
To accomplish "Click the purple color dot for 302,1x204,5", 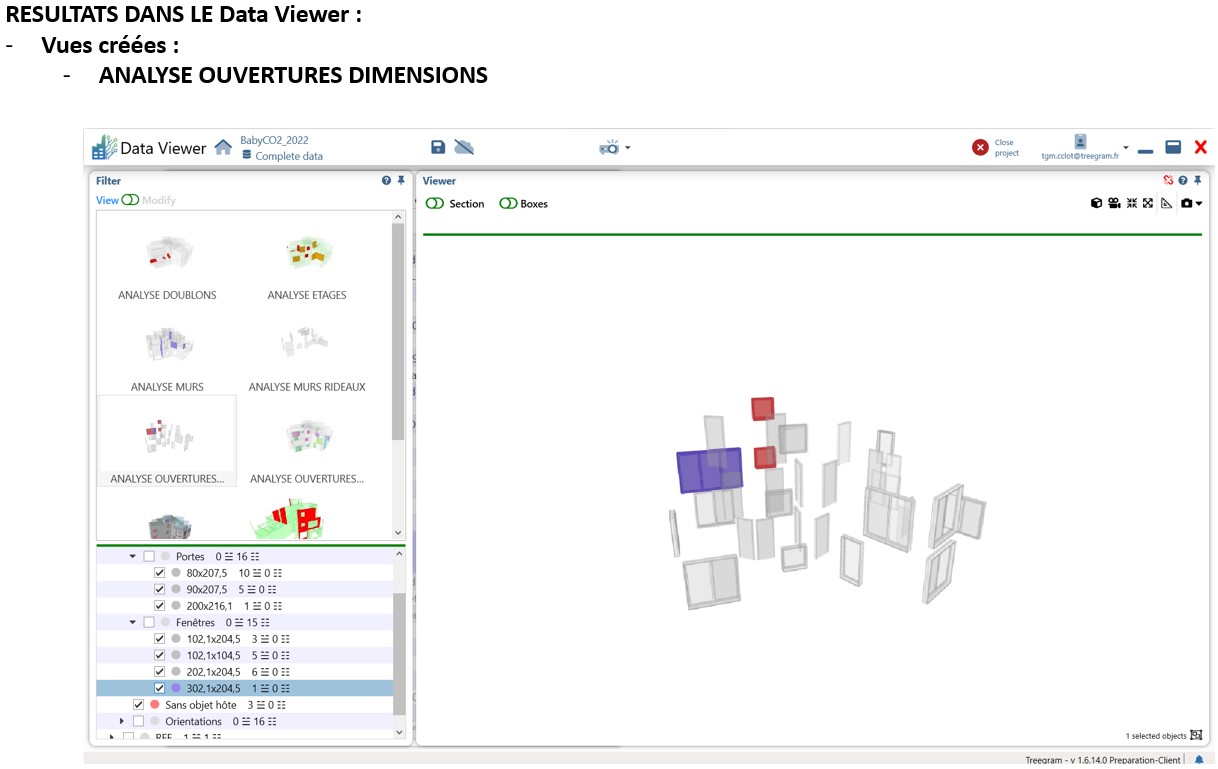I will tap(175, 688).
